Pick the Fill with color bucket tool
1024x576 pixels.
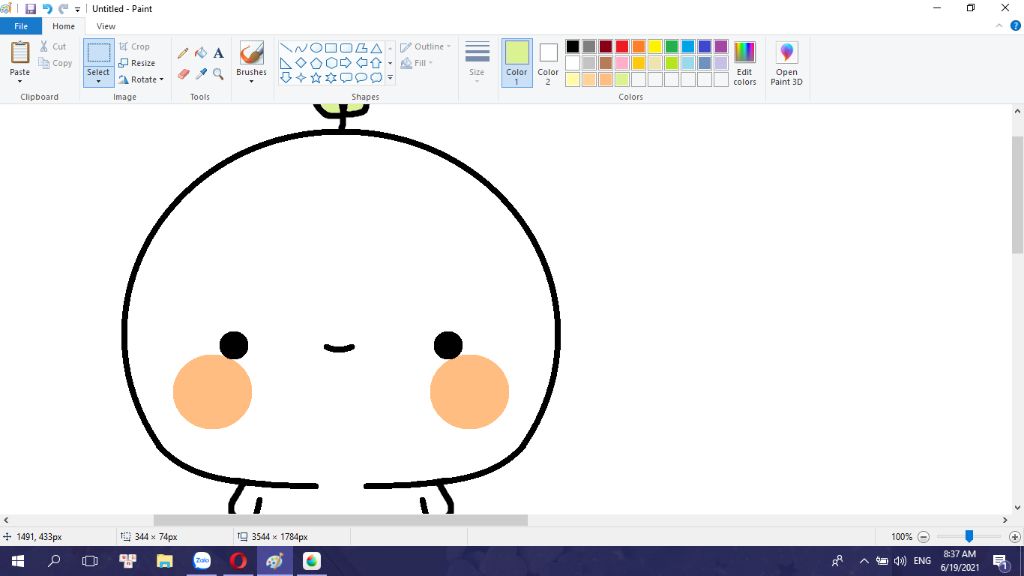click(200, 53)
